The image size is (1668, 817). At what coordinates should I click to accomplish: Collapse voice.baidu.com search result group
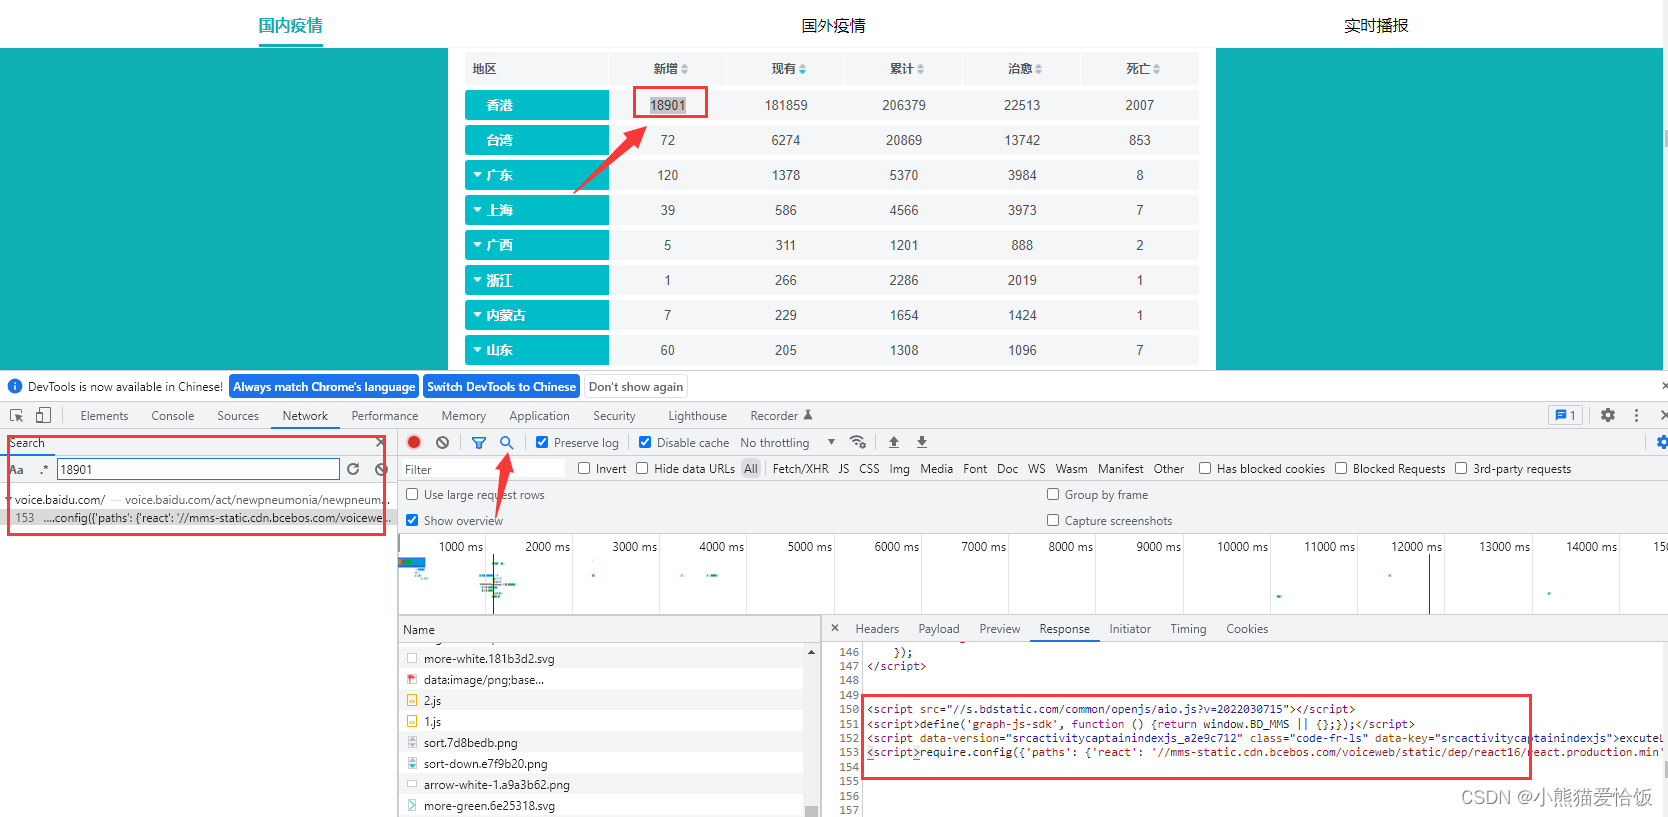(x=9, y=499)
